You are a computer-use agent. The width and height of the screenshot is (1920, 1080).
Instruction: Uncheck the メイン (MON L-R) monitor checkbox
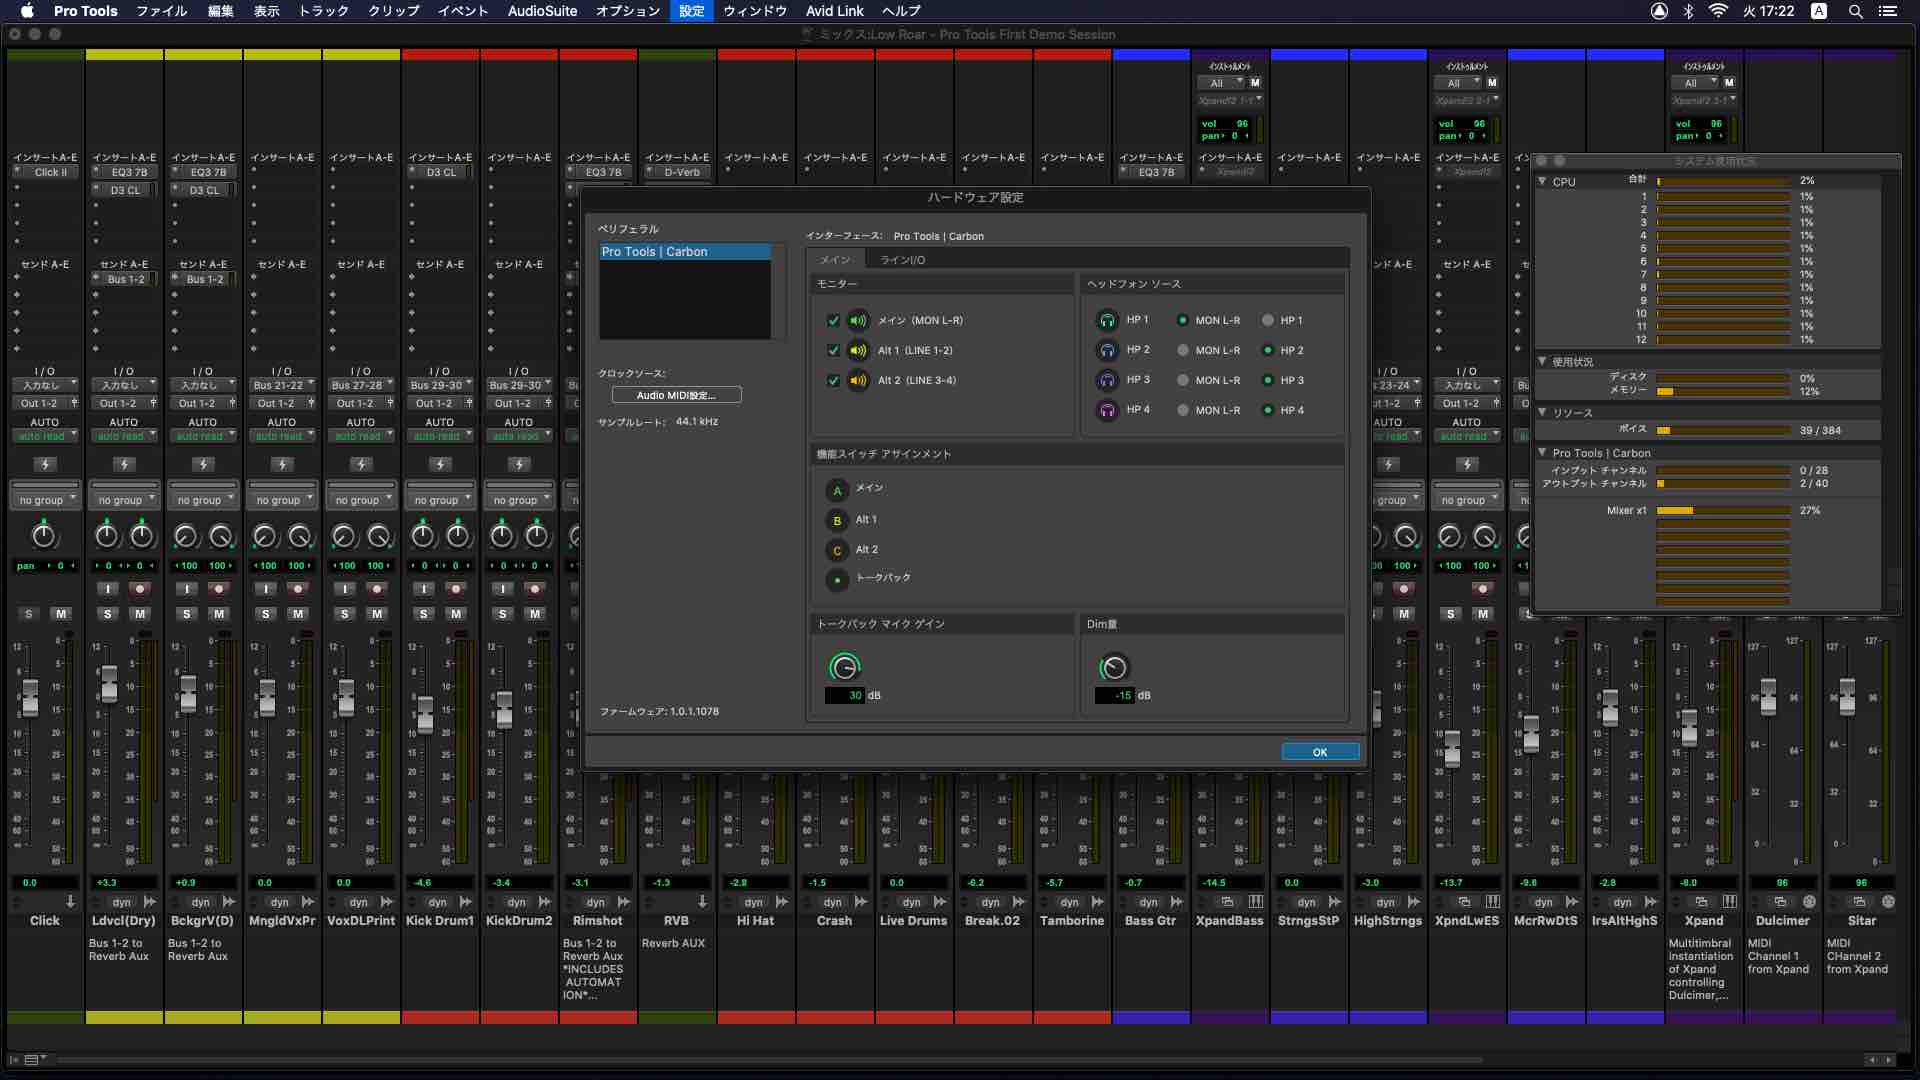coord(833,321)
